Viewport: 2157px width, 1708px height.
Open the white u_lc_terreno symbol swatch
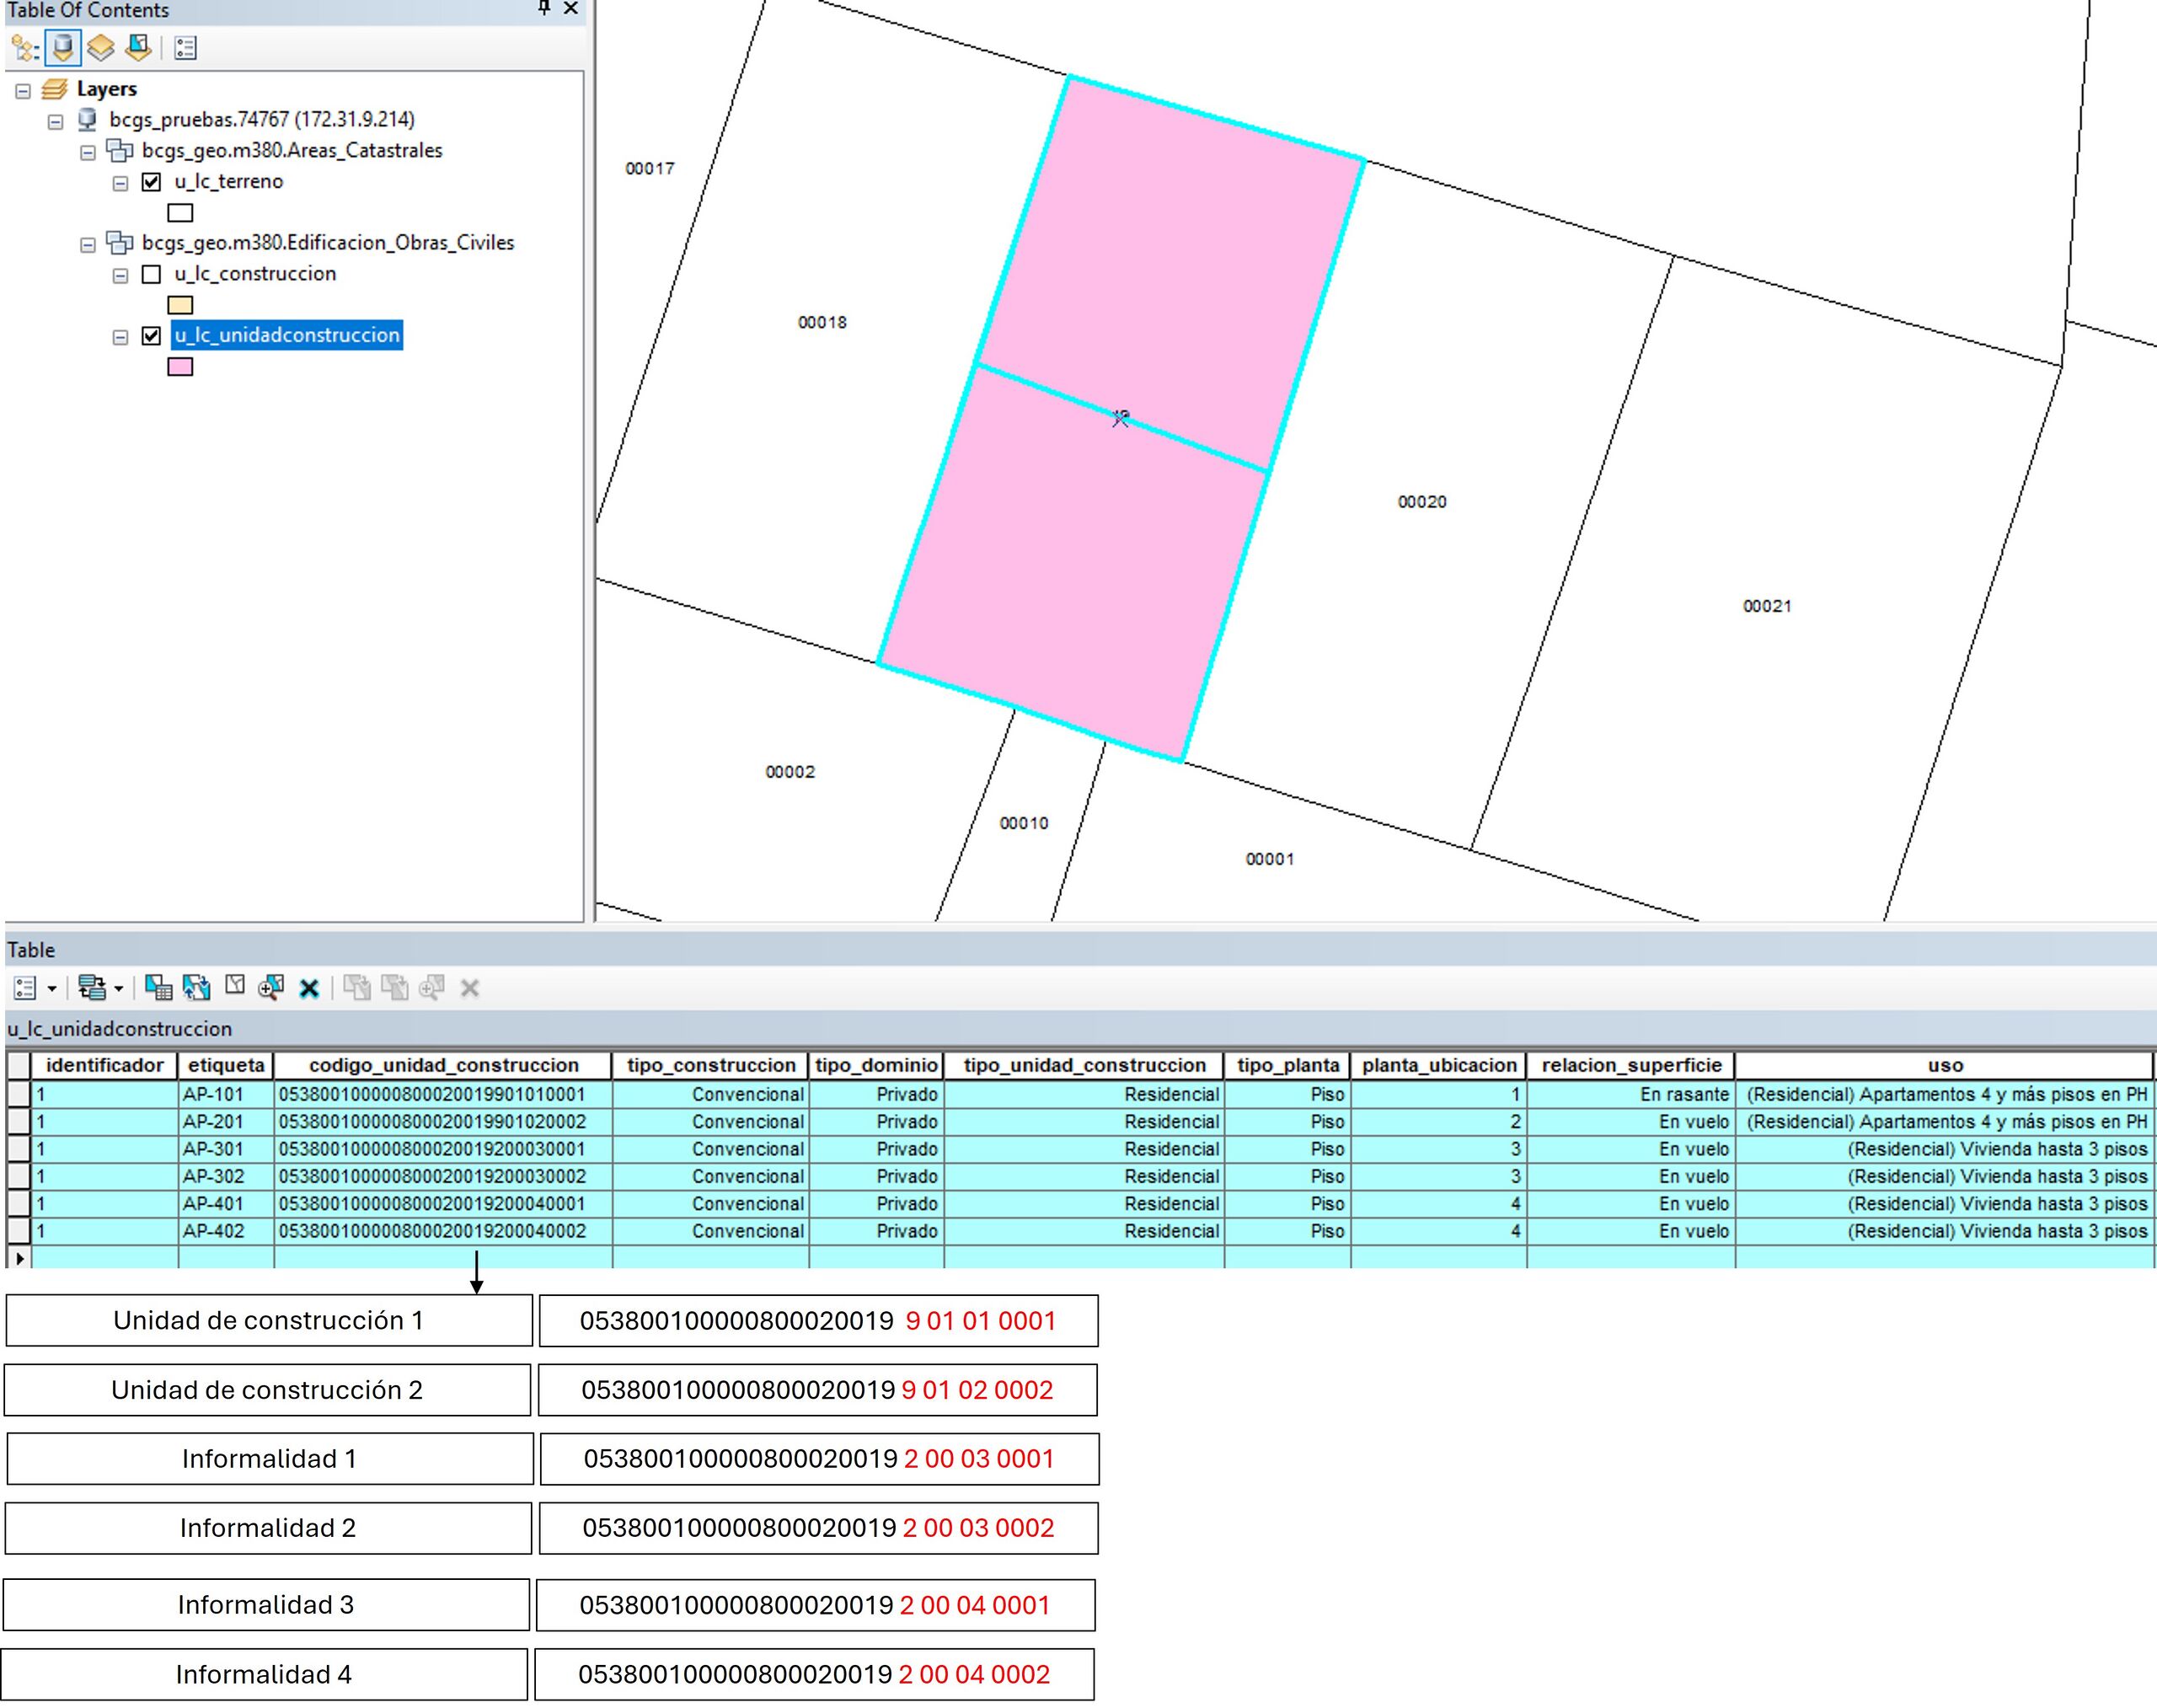180,213
